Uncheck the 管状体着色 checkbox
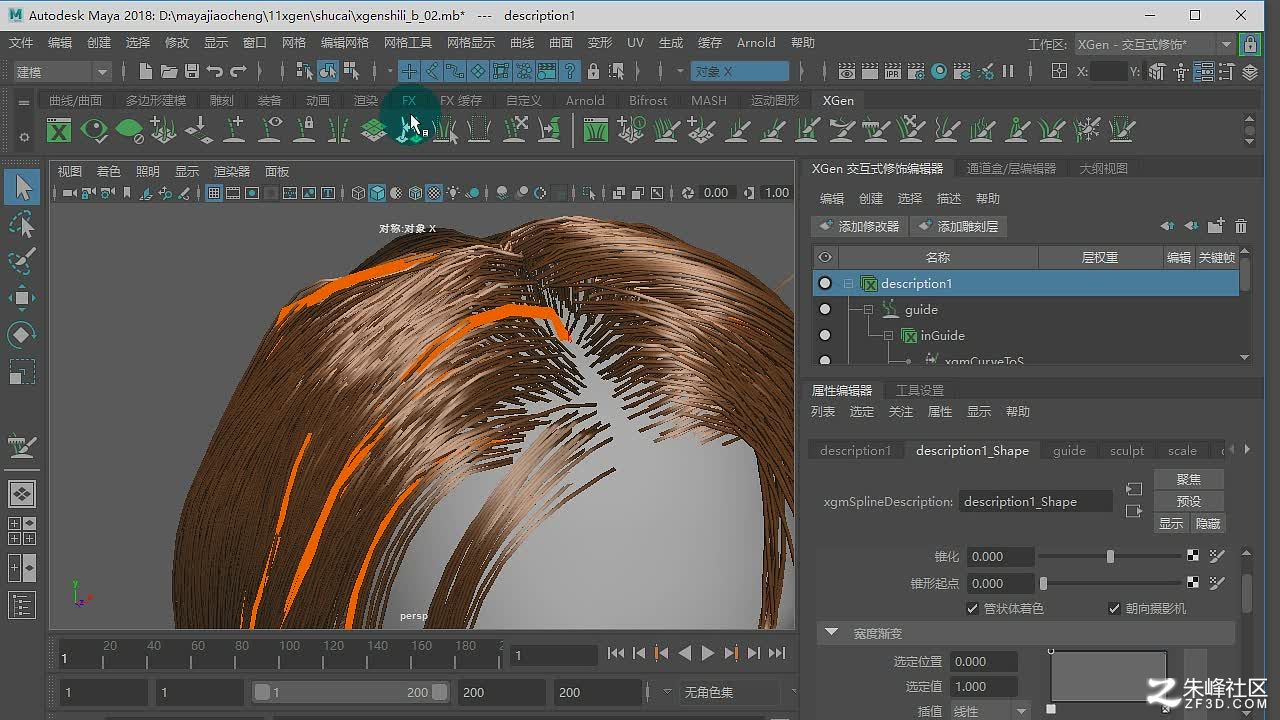 click(x=973, y=608)
